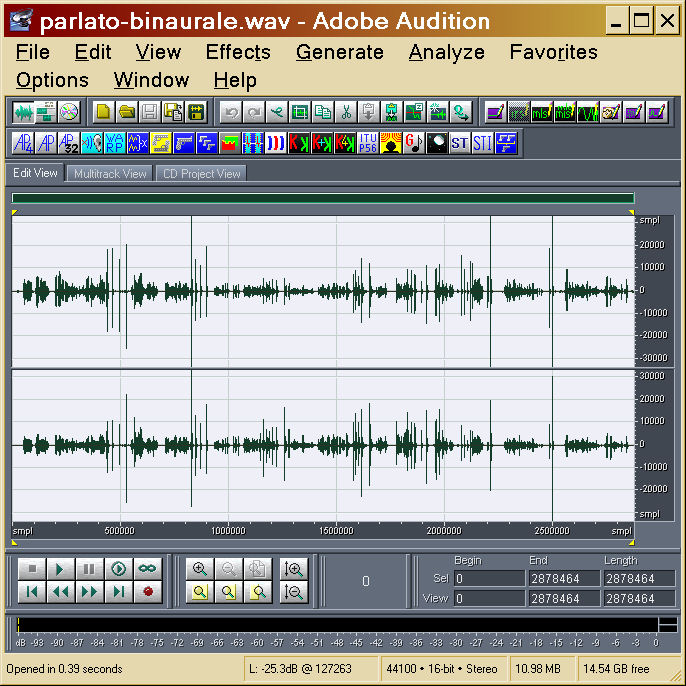Click the level meter bar
686x686 pixels.
click(x=337, y=625)
